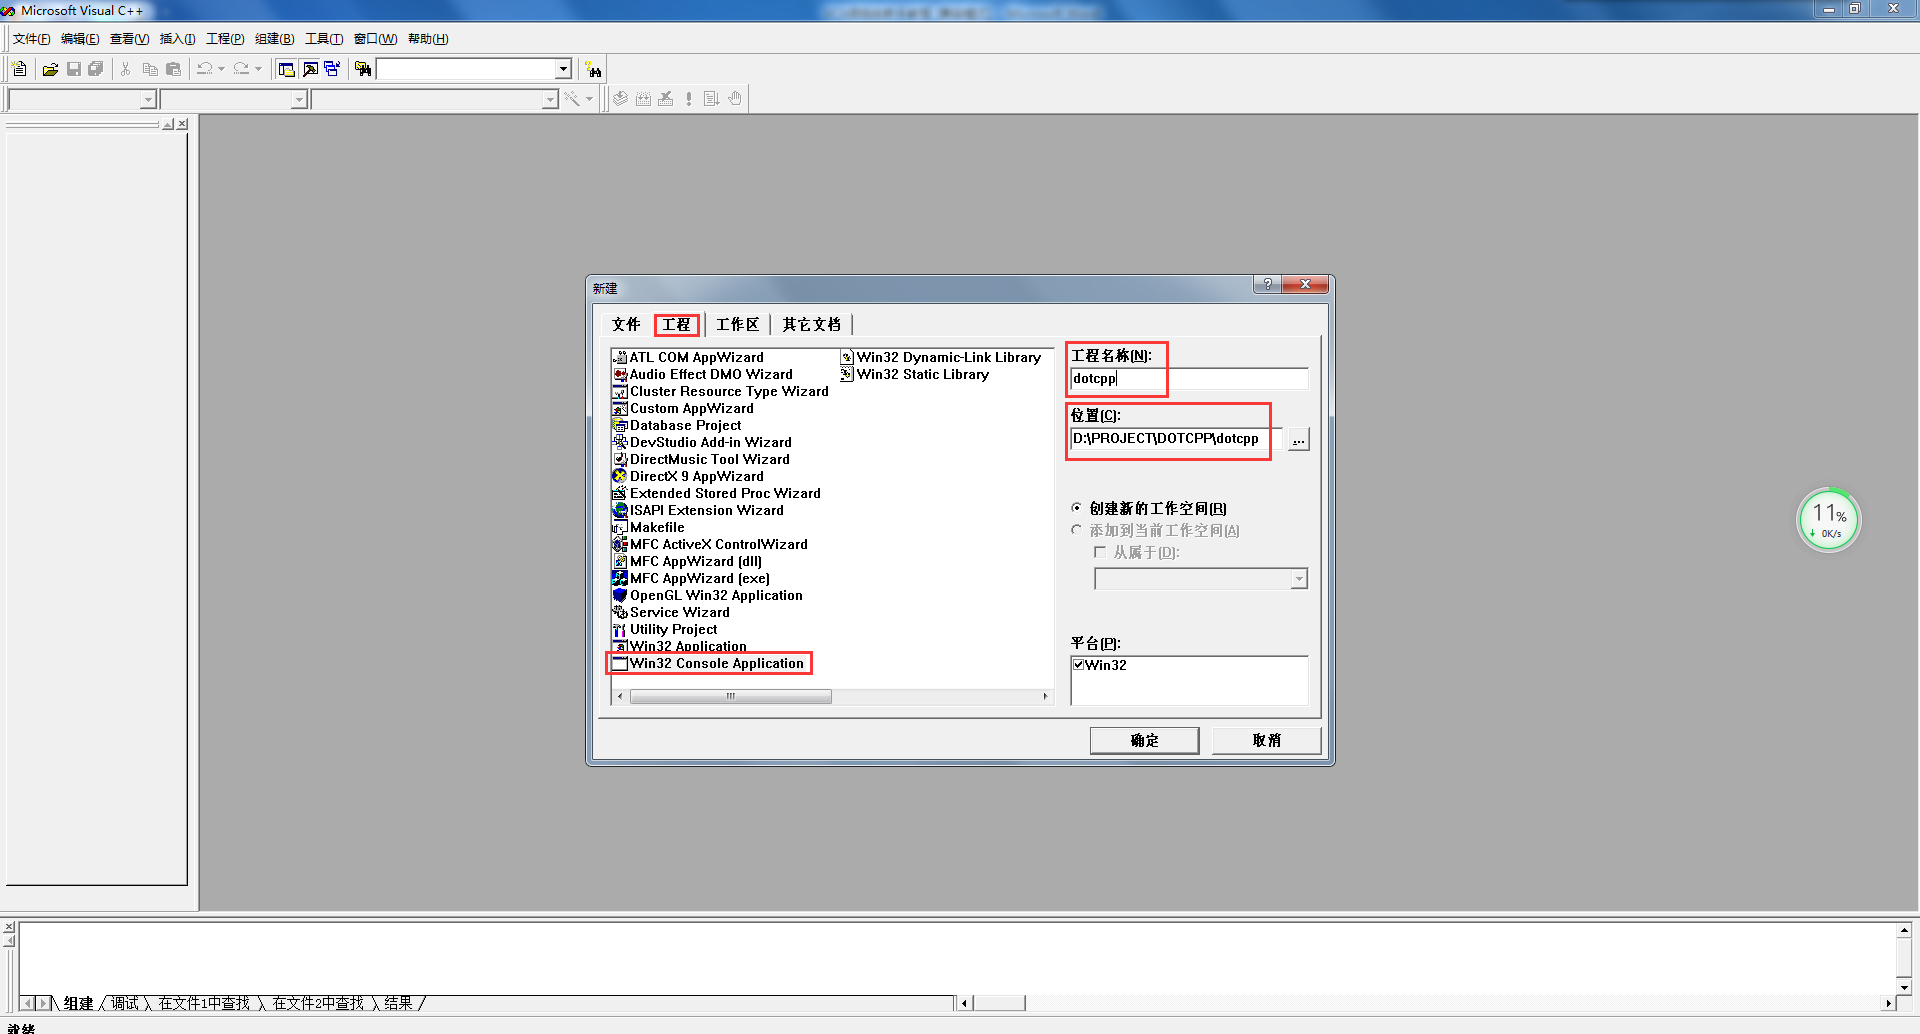Image resolution: width=1920 pixels, height=1034 pixels.
Task: Click the network speed floating widget
Action: 1829,519
